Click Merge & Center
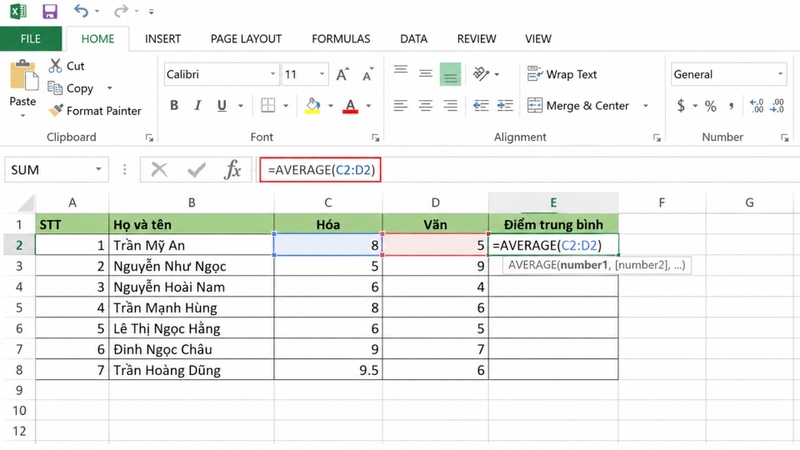 point(578,106)
